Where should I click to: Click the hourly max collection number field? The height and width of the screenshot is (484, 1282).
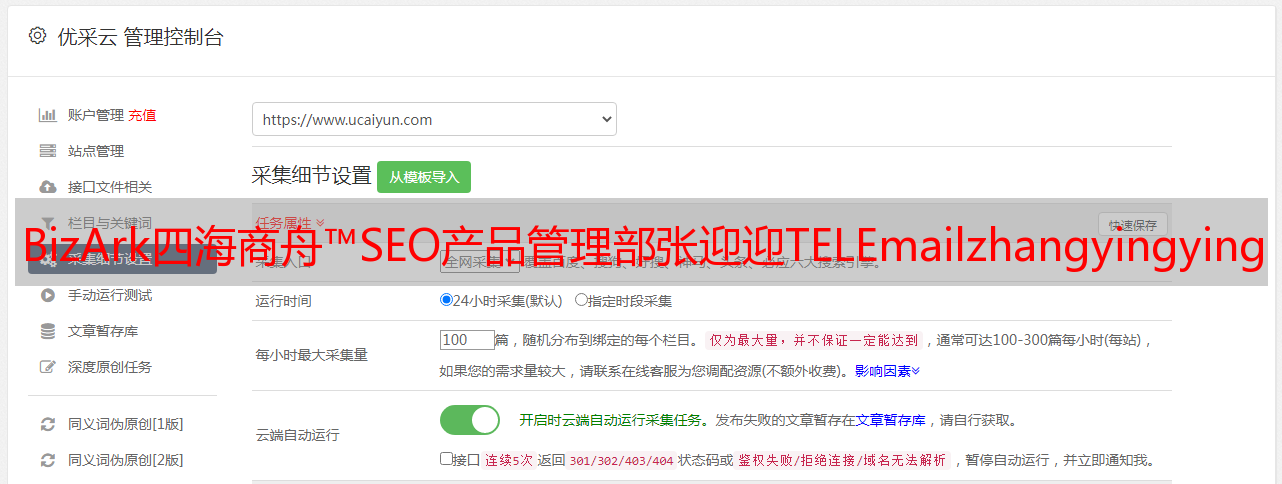pos(468,340)
